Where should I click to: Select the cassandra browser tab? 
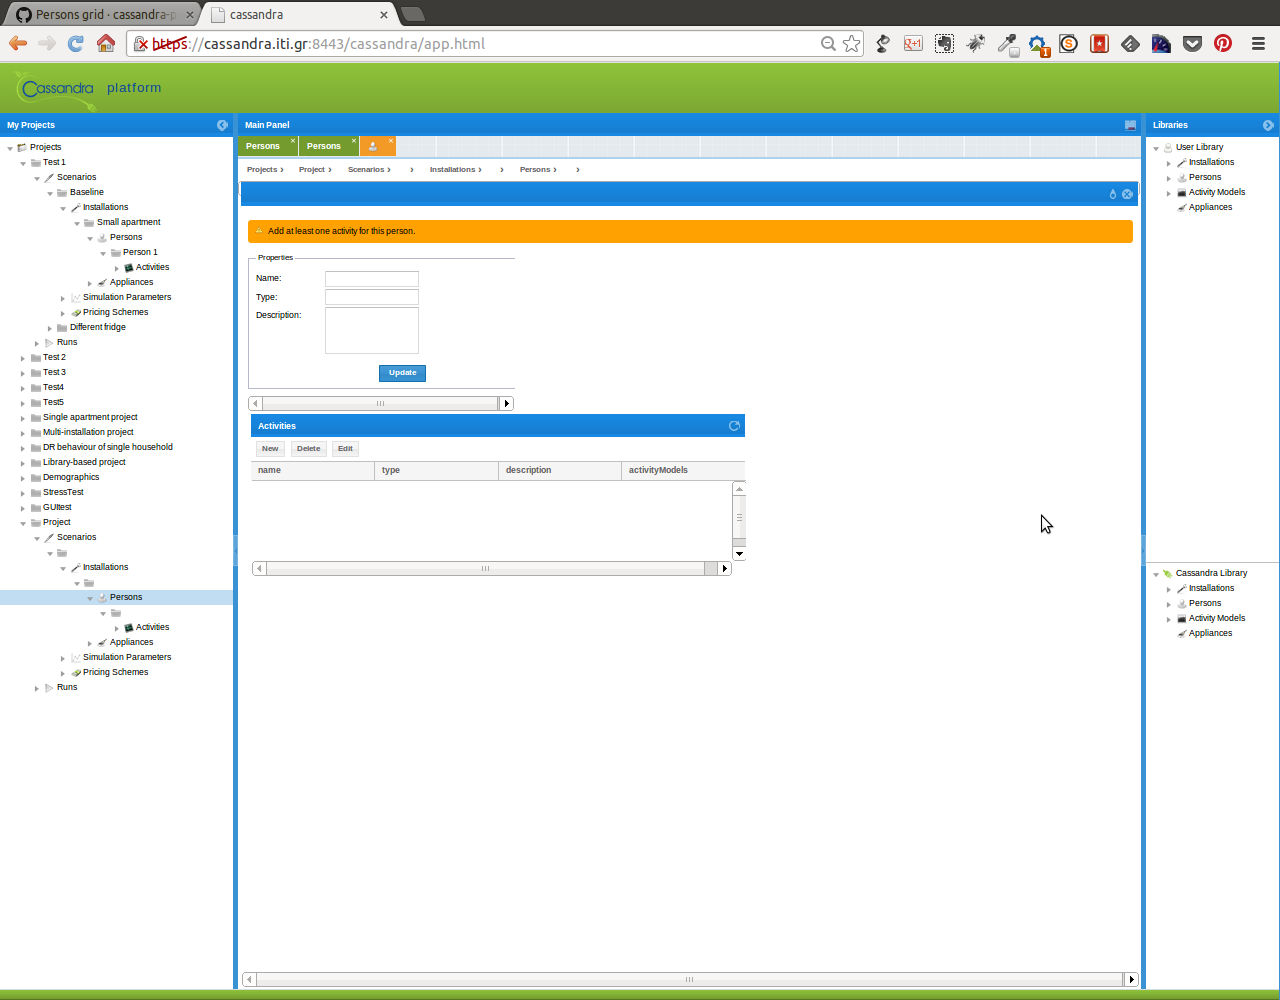click(x=298, y=14)
